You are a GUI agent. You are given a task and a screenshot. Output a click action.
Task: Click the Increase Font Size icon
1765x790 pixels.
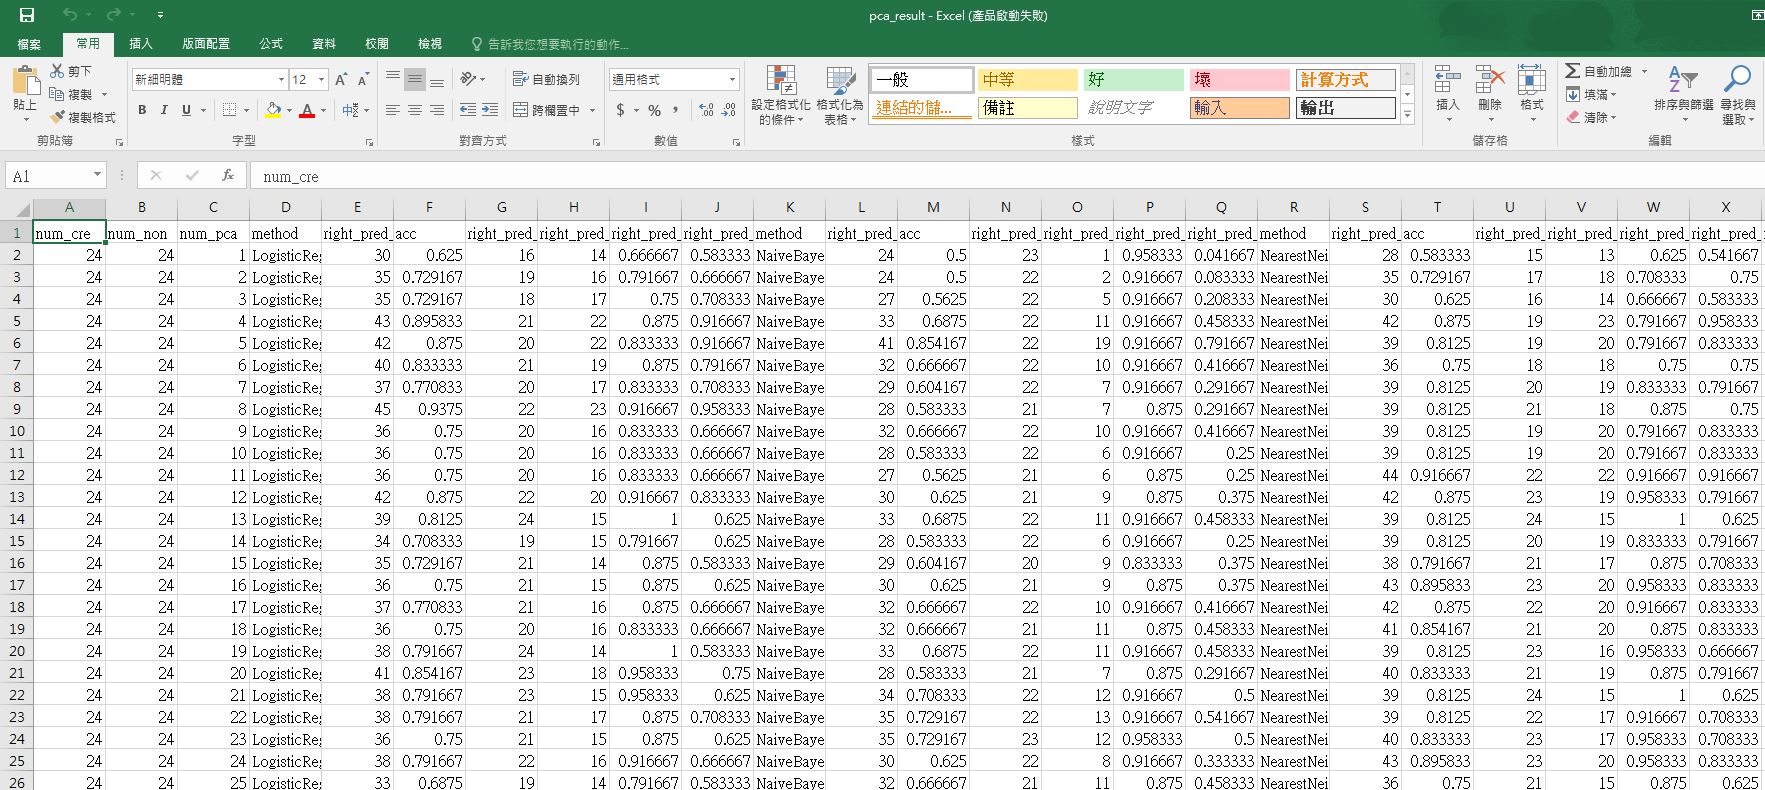tap(341, 80)
